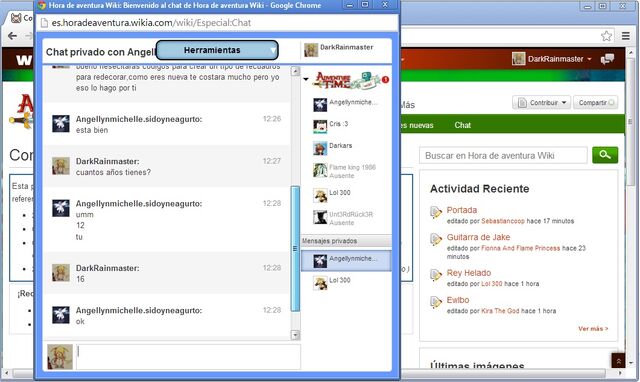This screenshot has width=640, height=382.
Task: Click the Chrome icon in chat window title bar
Action: pos(42,6)
